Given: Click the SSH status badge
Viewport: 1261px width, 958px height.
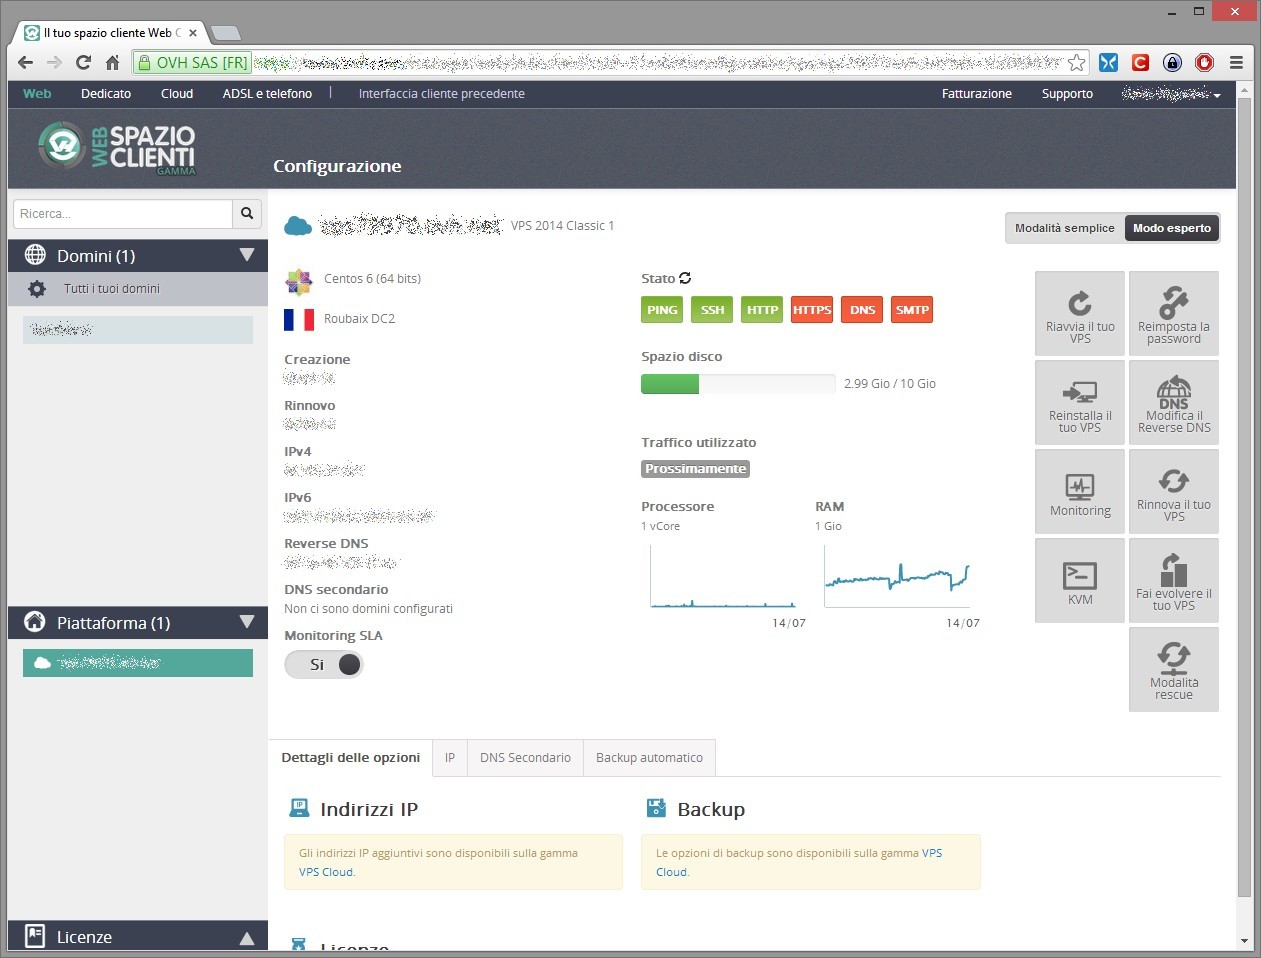Looking at the screenshot, I should [x=712, y=310].
